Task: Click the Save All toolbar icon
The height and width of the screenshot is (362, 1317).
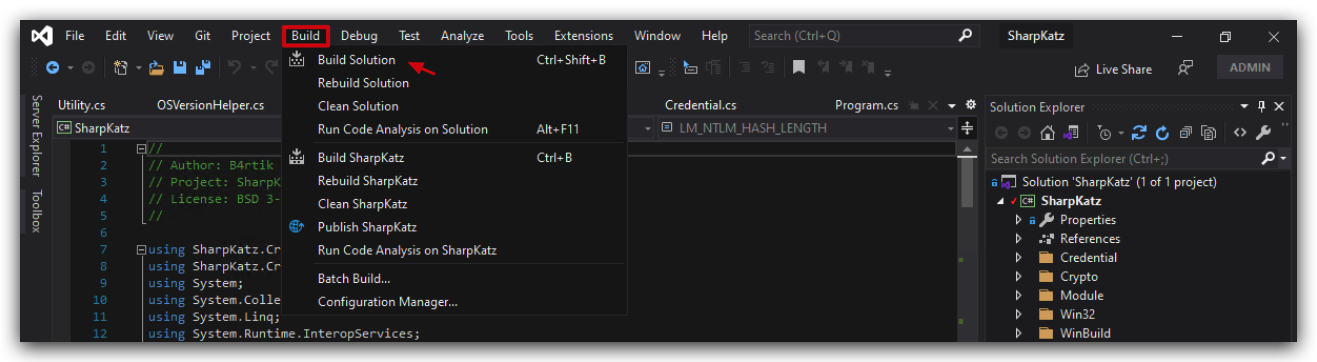Action: 203,68
